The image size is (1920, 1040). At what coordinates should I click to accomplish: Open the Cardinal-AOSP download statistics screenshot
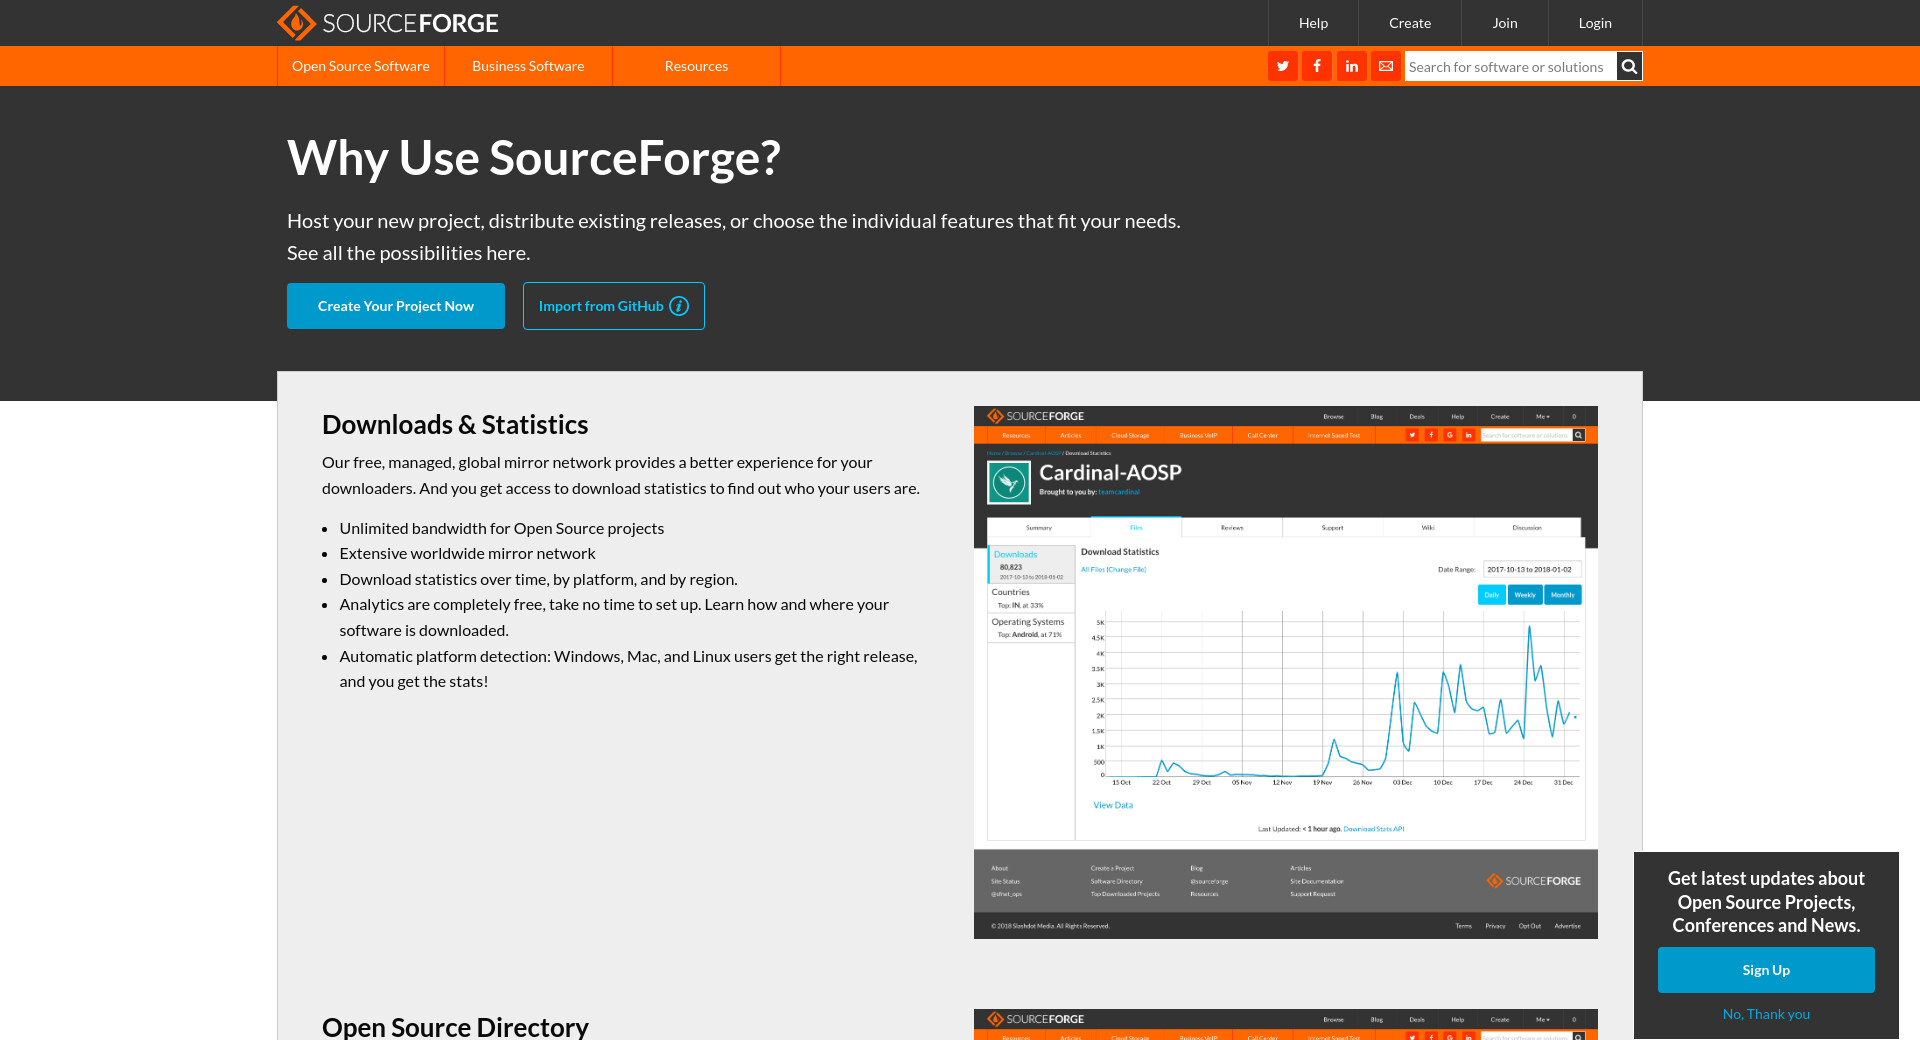pyautogui.click(x=1285, y=672)
